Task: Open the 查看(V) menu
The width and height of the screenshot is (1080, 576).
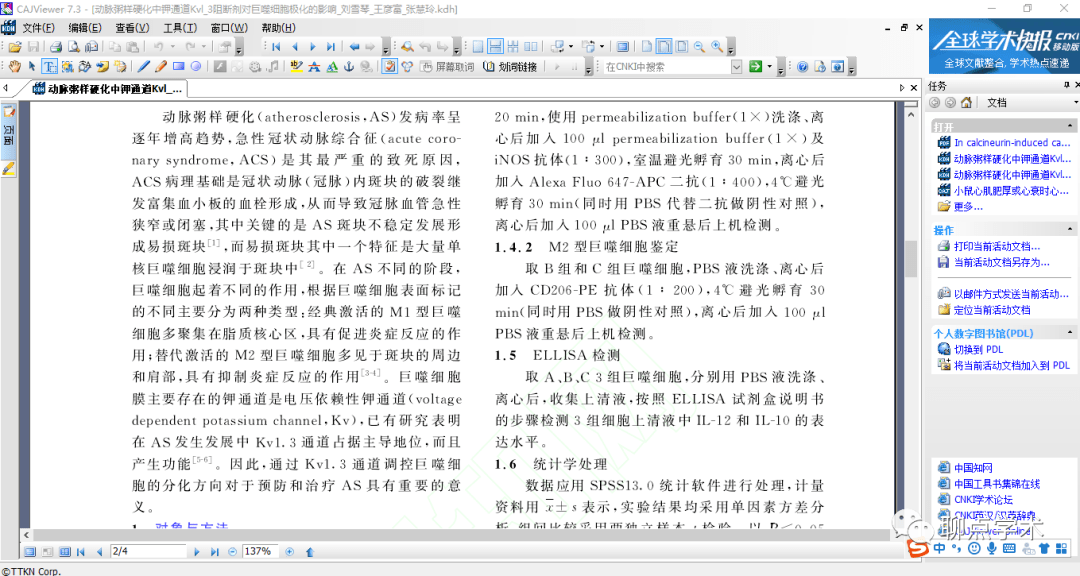Action: click(132, 28)
